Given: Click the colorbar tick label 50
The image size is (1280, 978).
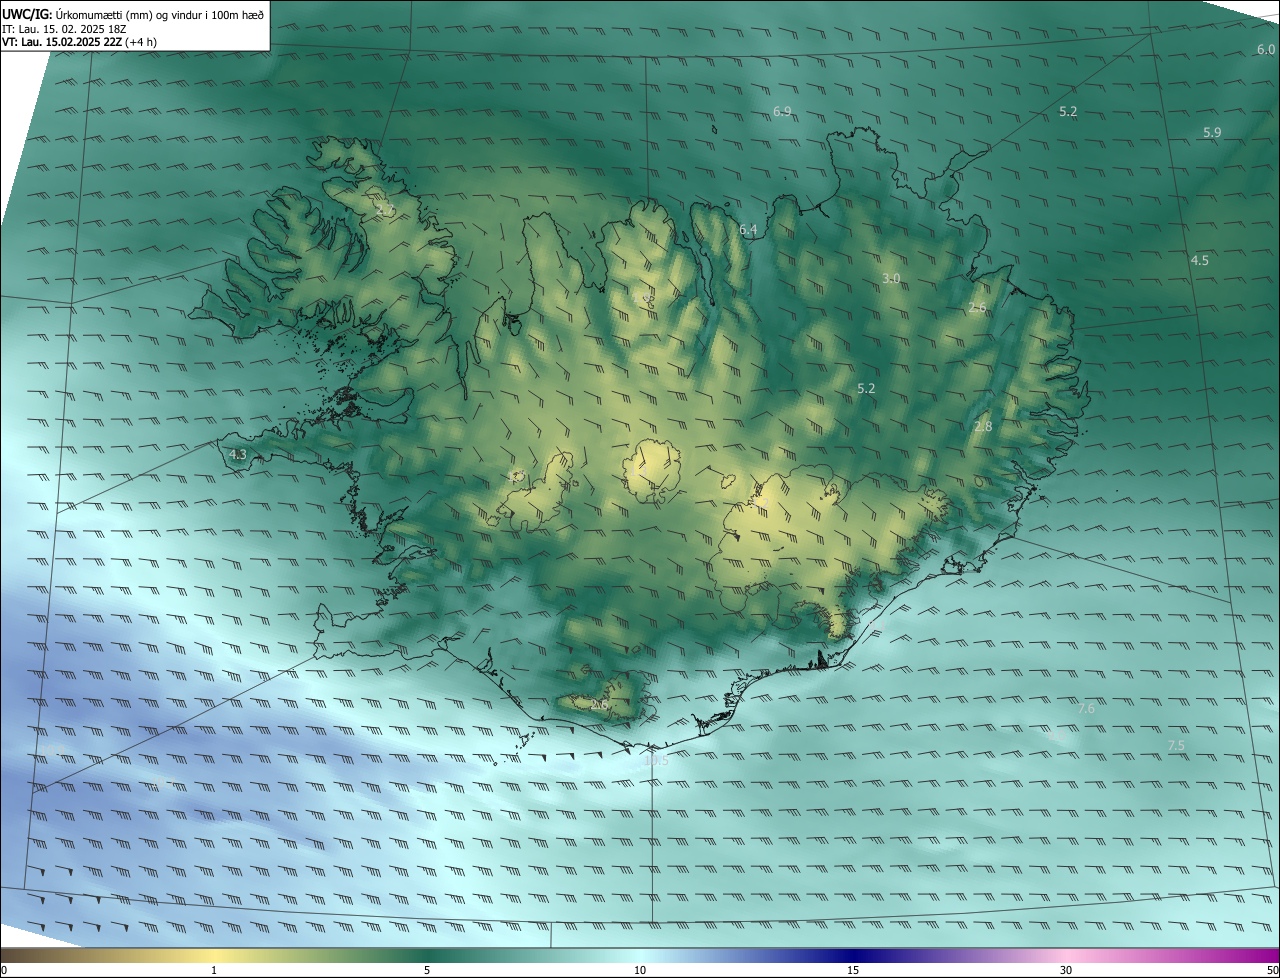Looking at the screenshot, I should tap(1272, 970).
